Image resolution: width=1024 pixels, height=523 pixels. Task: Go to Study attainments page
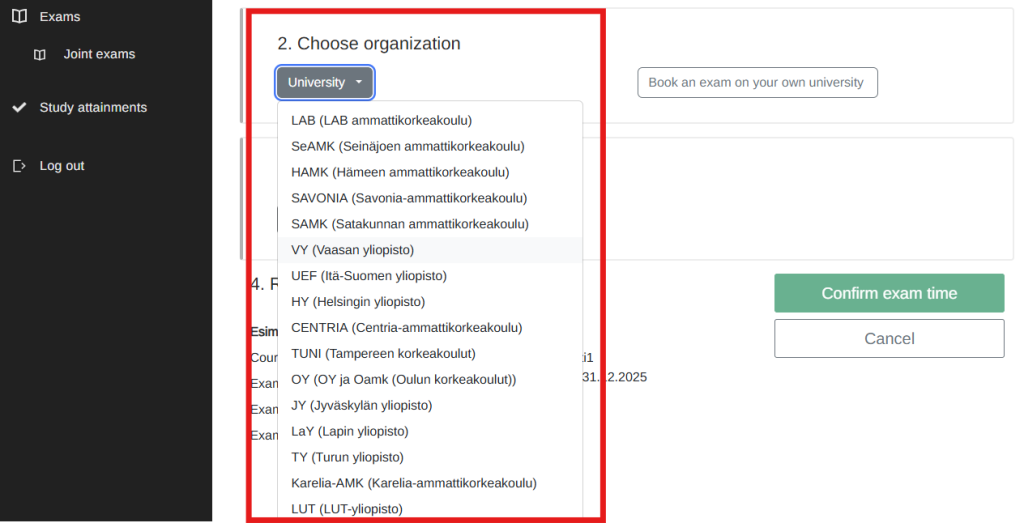pyautogui.click(x=93, y=107)
